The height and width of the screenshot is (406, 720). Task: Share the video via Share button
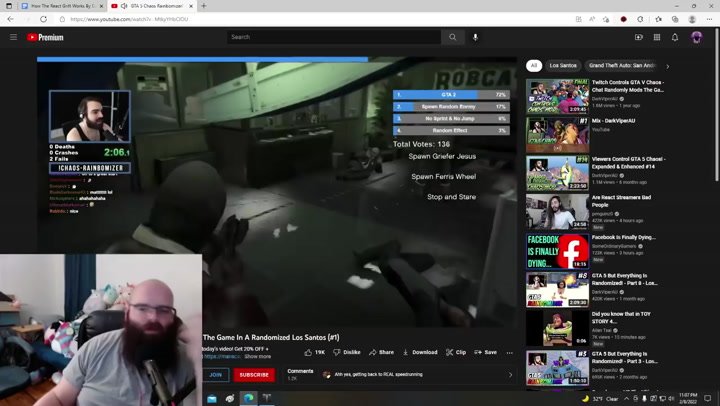click(382, 352)
